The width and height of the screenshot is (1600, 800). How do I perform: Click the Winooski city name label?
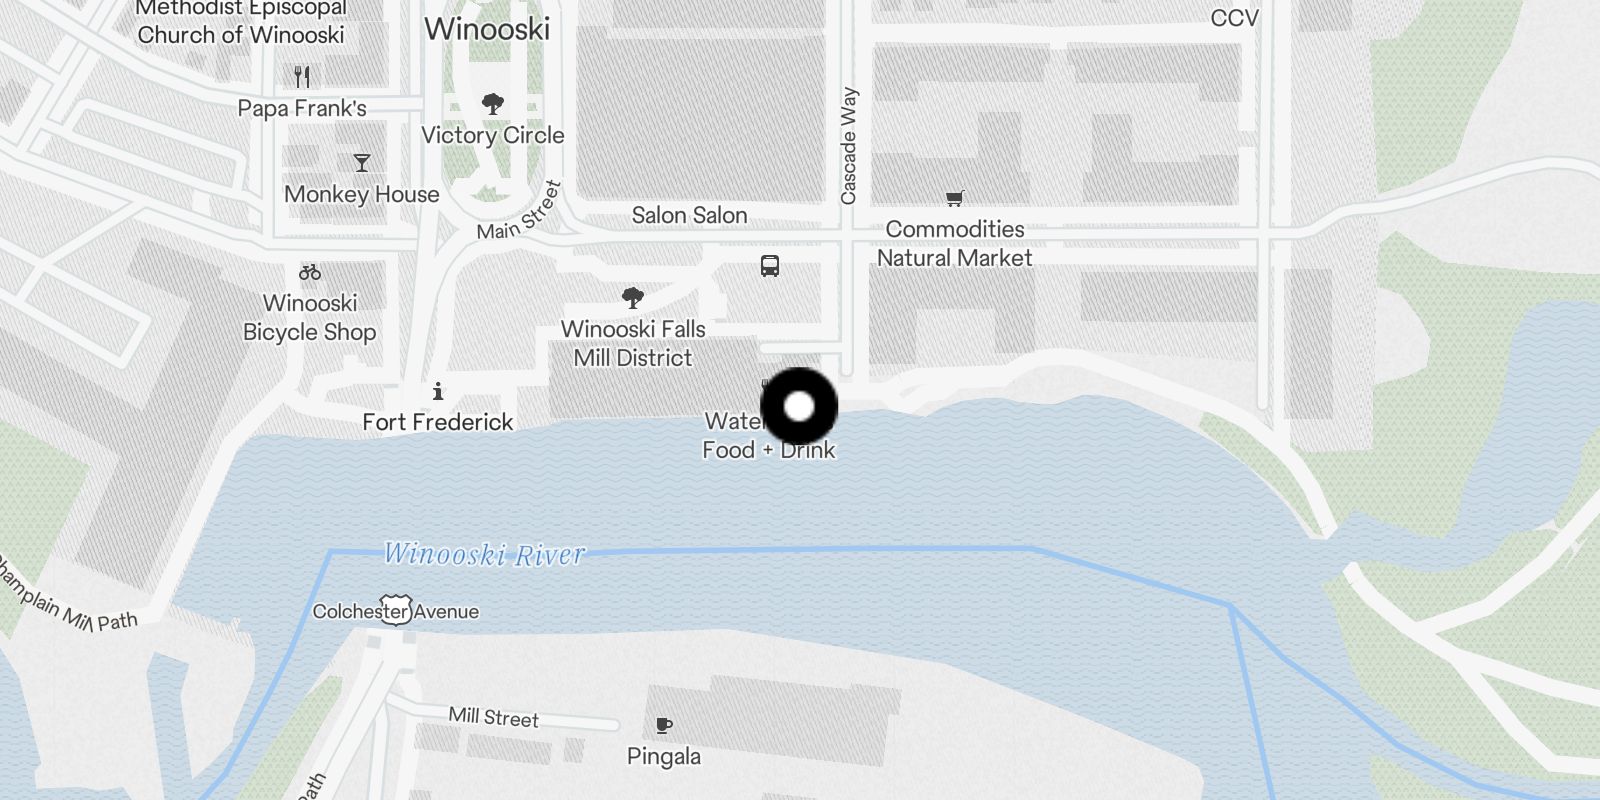tap(487, 29)
